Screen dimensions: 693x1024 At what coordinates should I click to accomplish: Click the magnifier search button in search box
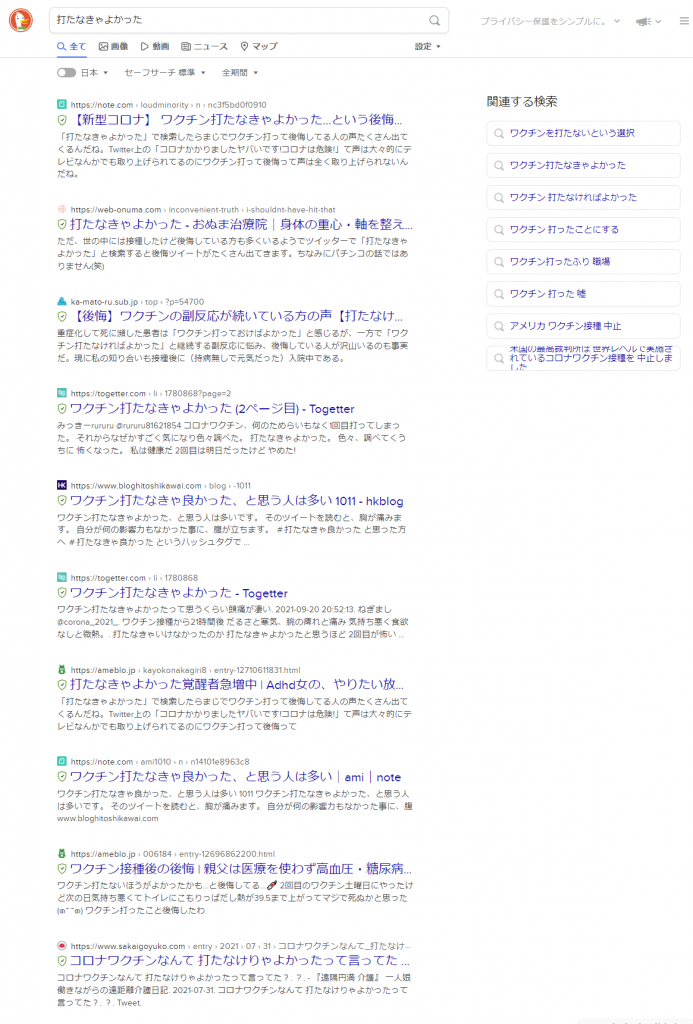click(434, 20)
